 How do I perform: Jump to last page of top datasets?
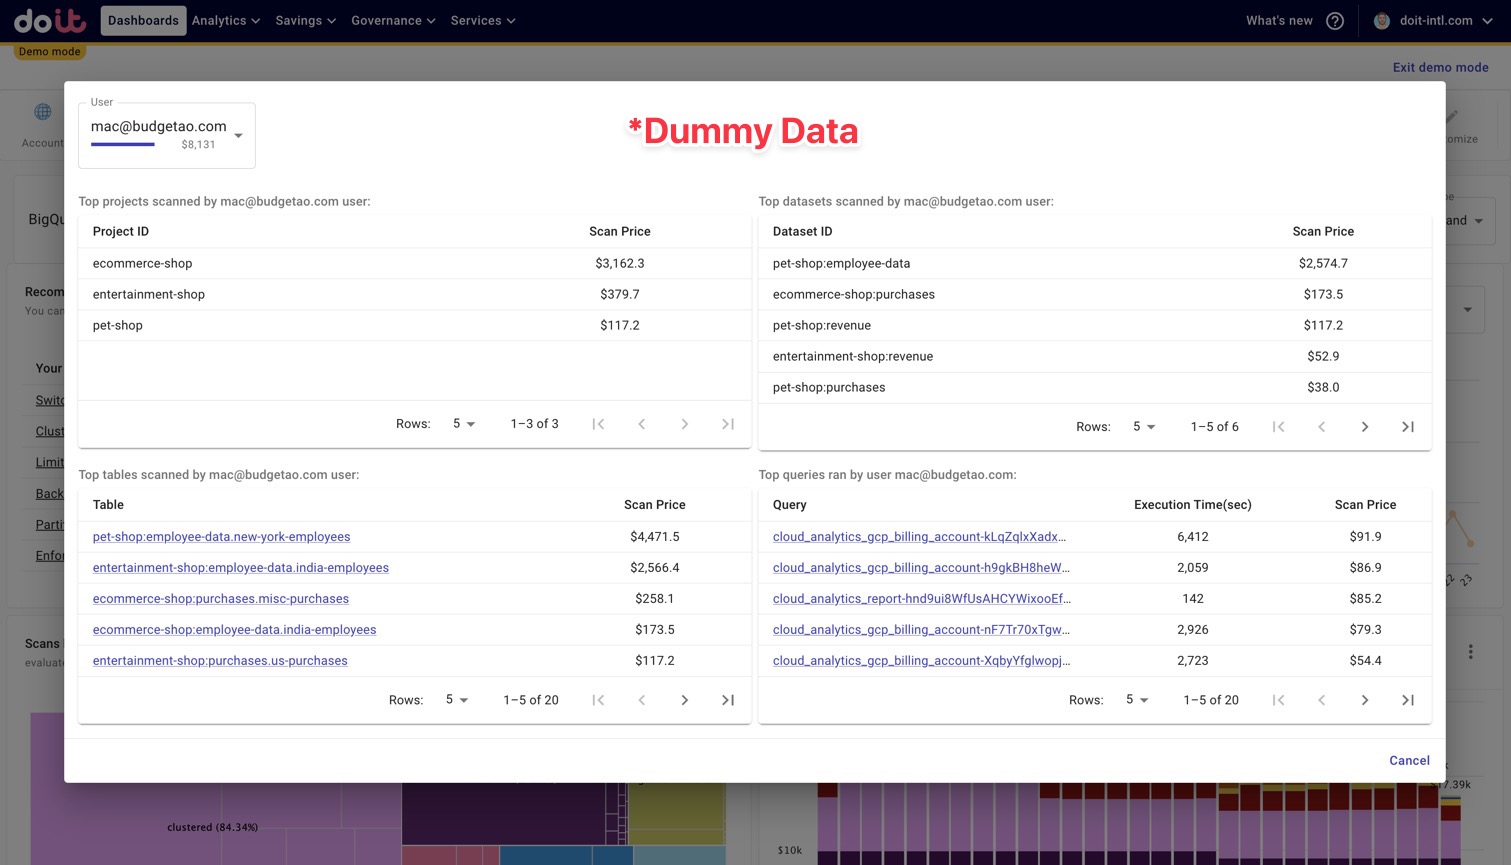click(x=1407, y=427)
